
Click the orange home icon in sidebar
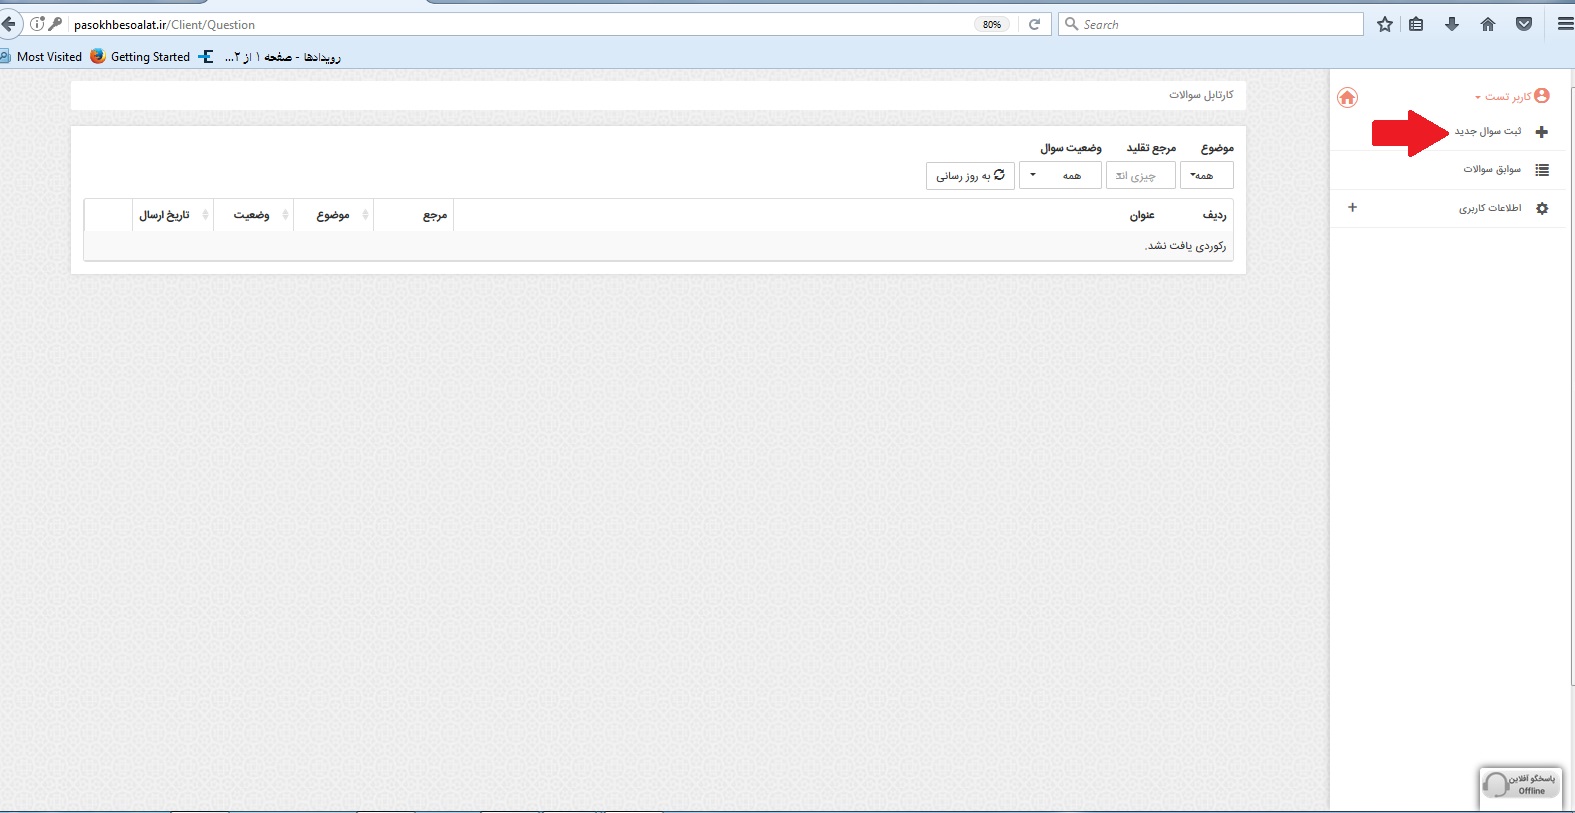1347,97
